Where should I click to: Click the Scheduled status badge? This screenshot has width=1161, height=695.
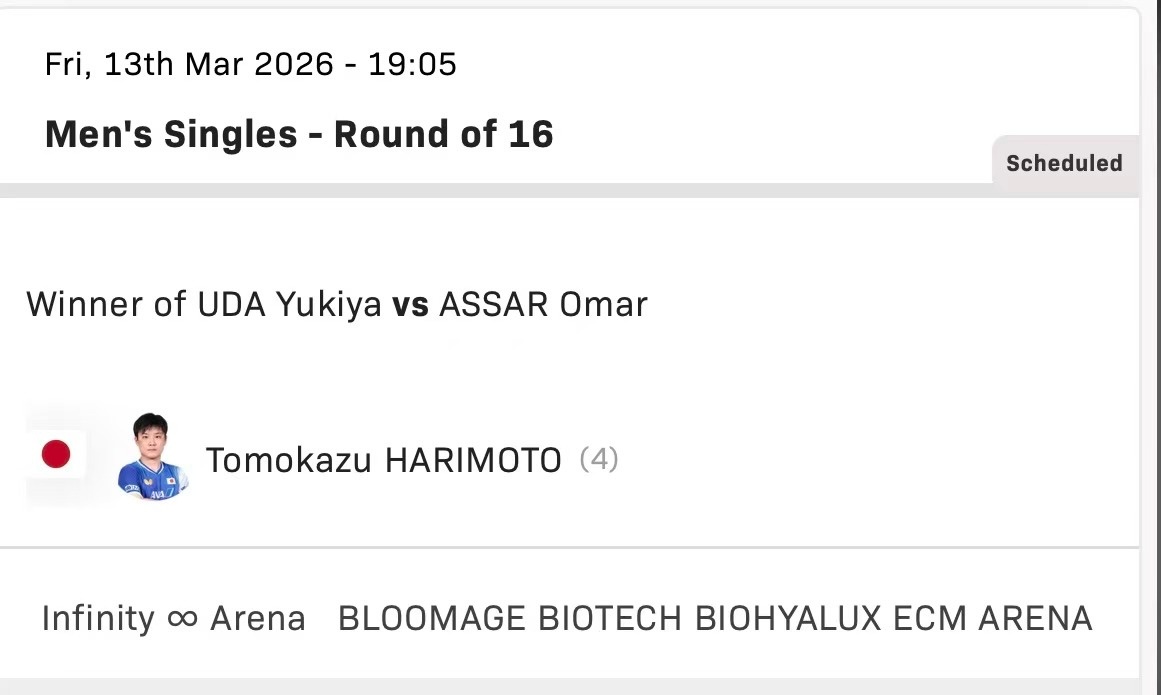click(1064, 163)
